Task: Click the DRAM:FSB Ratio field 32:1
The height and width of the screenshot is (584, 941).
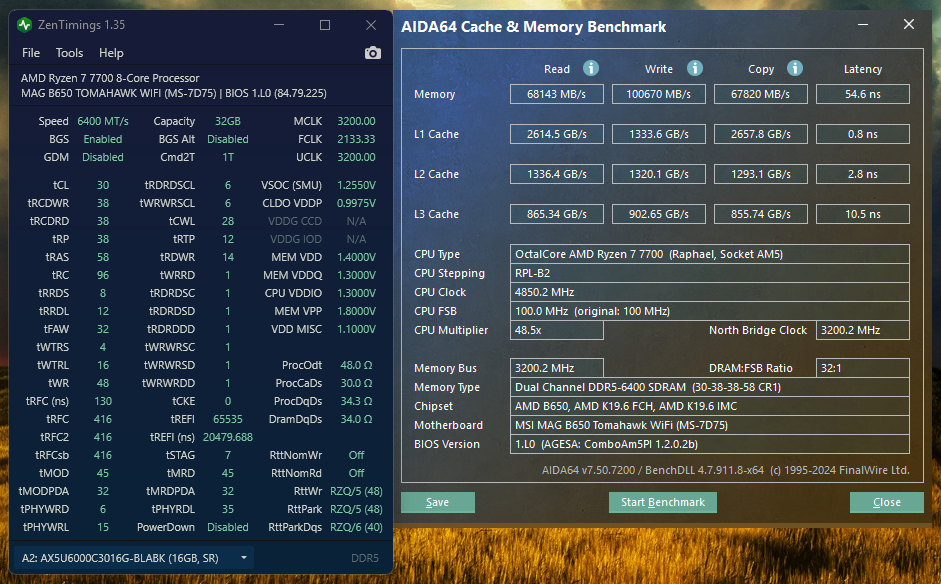Action: (x=862, y=368)
